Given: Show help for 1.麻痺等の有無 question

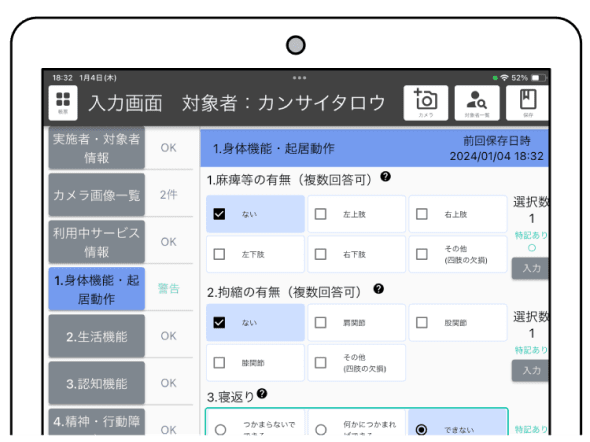Looking at the screenshot, I should tap(385, 176).
